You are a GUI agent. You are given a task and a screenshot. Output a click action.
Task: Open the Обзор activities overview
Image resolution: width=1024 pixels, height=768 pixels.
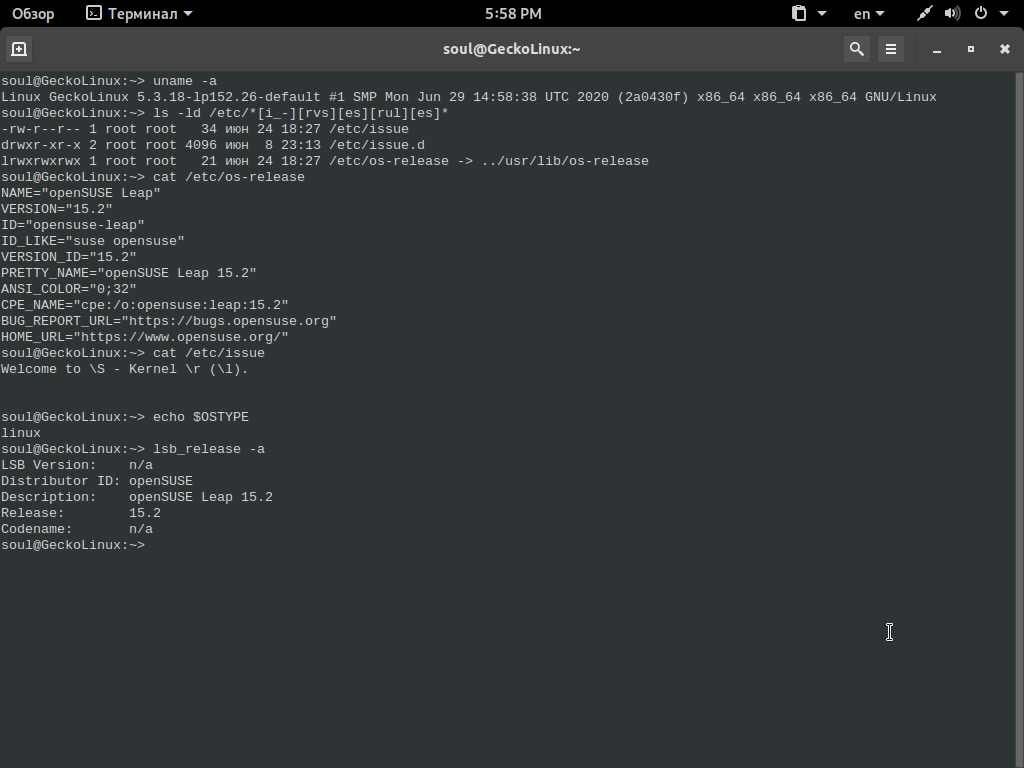pyautogui.click(x=33, y=14)
